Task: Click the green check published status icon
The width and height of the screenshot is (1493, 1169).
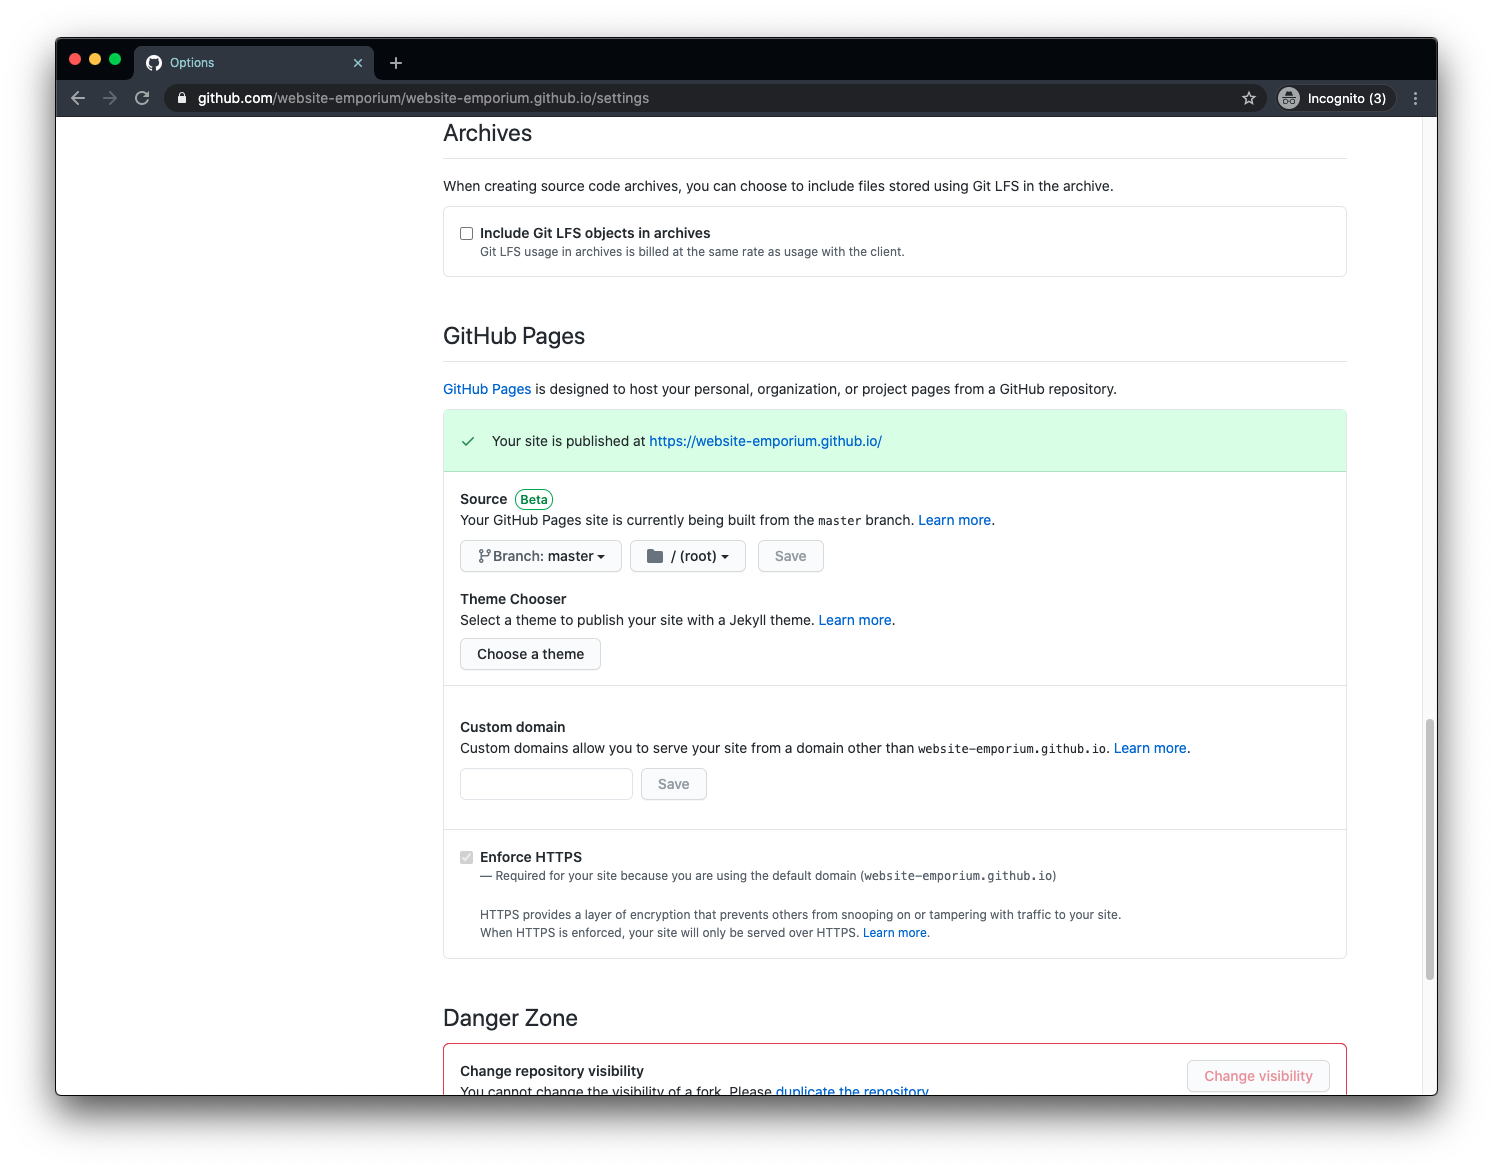Action: pyautogui.click(x=467, y=441)
